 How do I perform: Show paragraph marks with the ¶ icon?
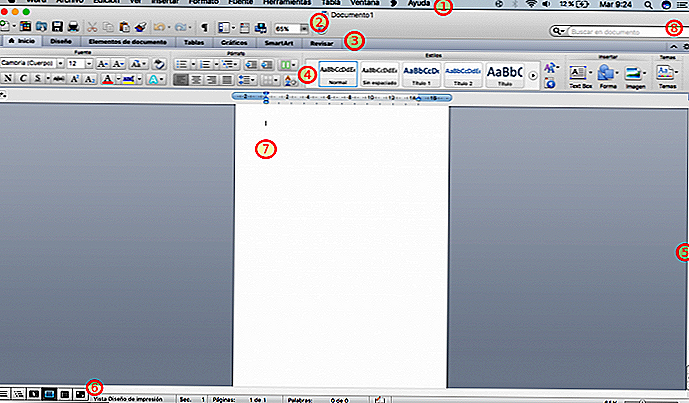205,26
